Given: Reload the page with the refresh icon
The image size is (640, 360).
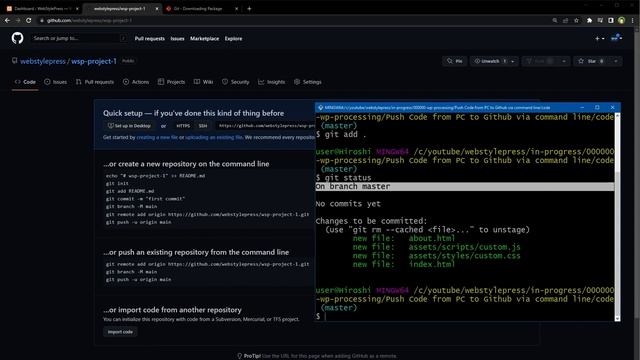Looking at the screenshot, I should 29,20.
